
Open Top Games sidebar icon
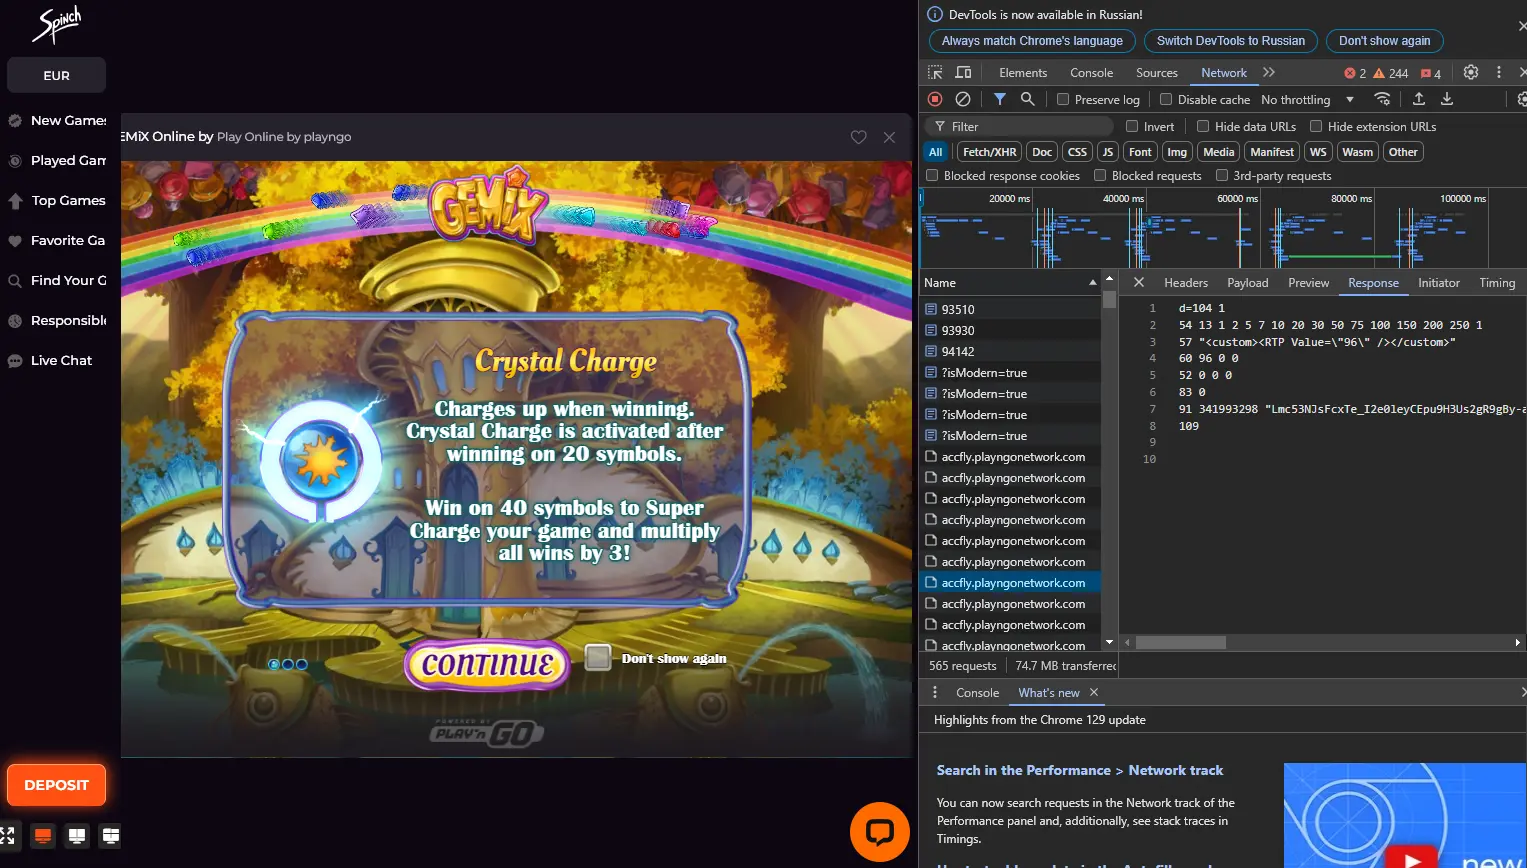15,201
